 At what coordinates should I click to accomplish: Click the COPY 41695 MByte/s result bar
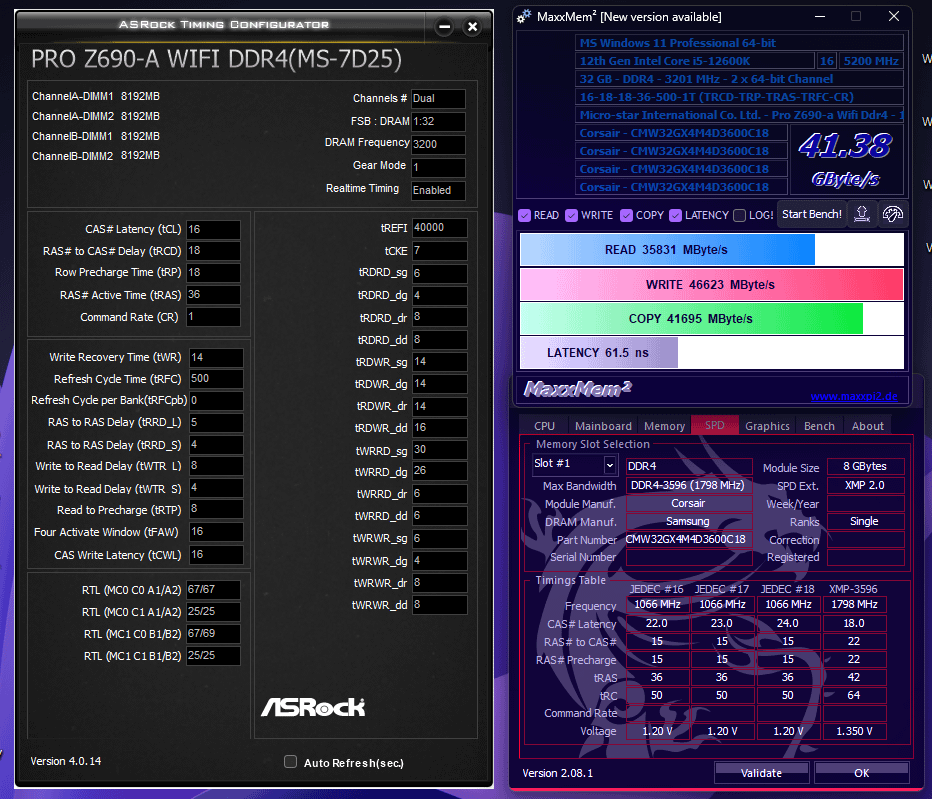(712, 319)
